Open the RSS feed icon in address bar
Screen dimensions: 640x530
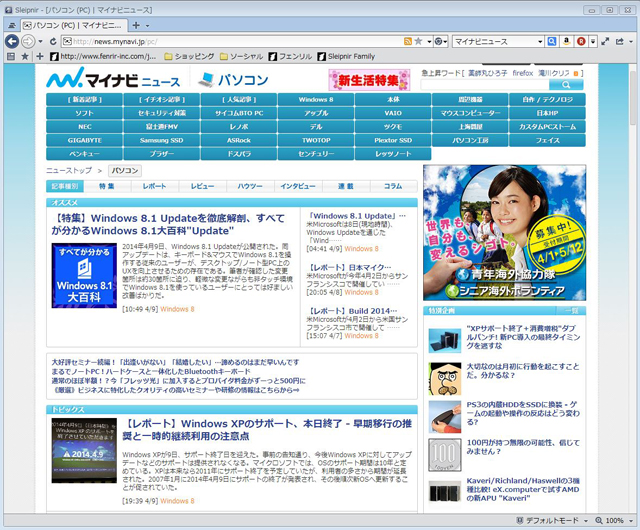point(407,41)
